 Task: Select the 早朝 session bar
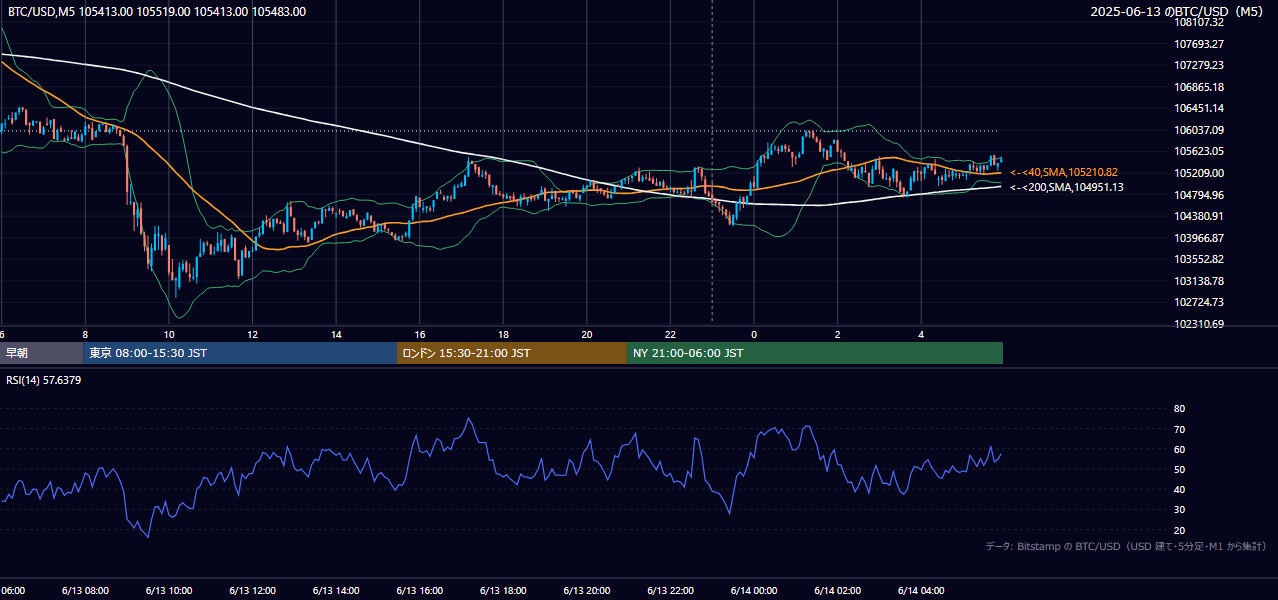click(41, 353)
